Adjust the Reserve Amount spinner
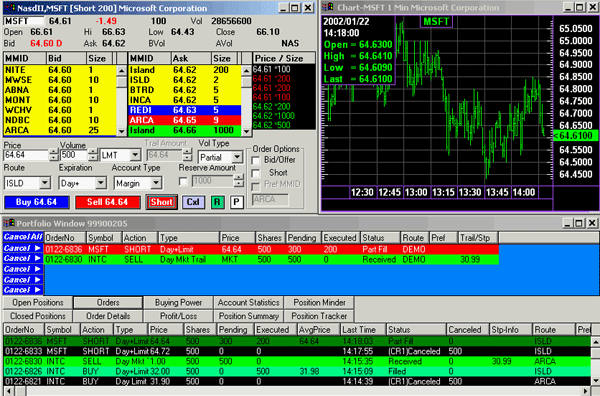Screen dimensions: 600x396 [x=239, y=181]
